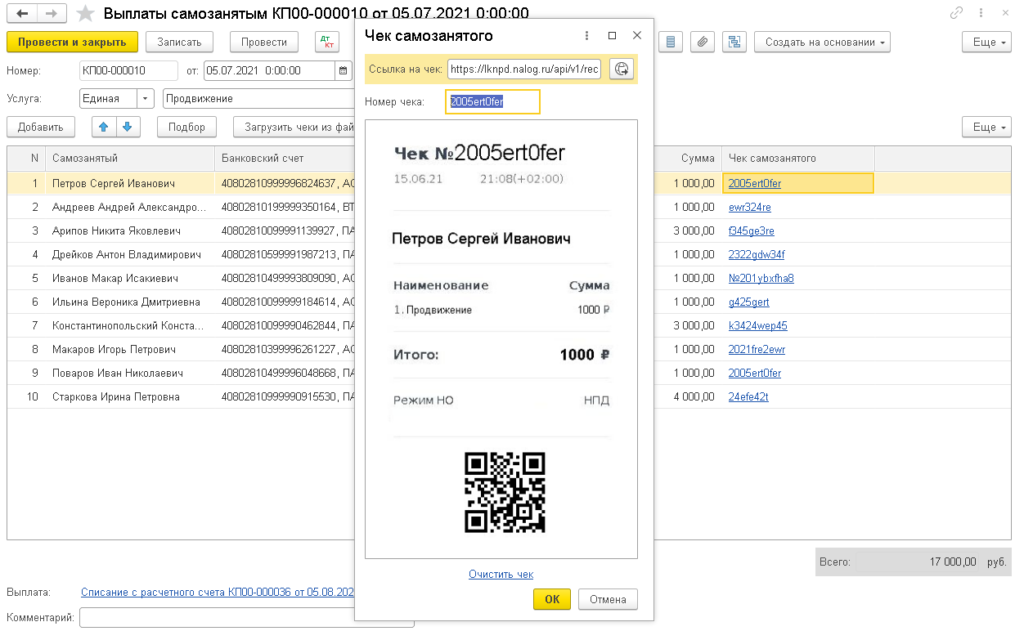
Task: Click the Чек самозанятого column header
Action: point(797,158)
